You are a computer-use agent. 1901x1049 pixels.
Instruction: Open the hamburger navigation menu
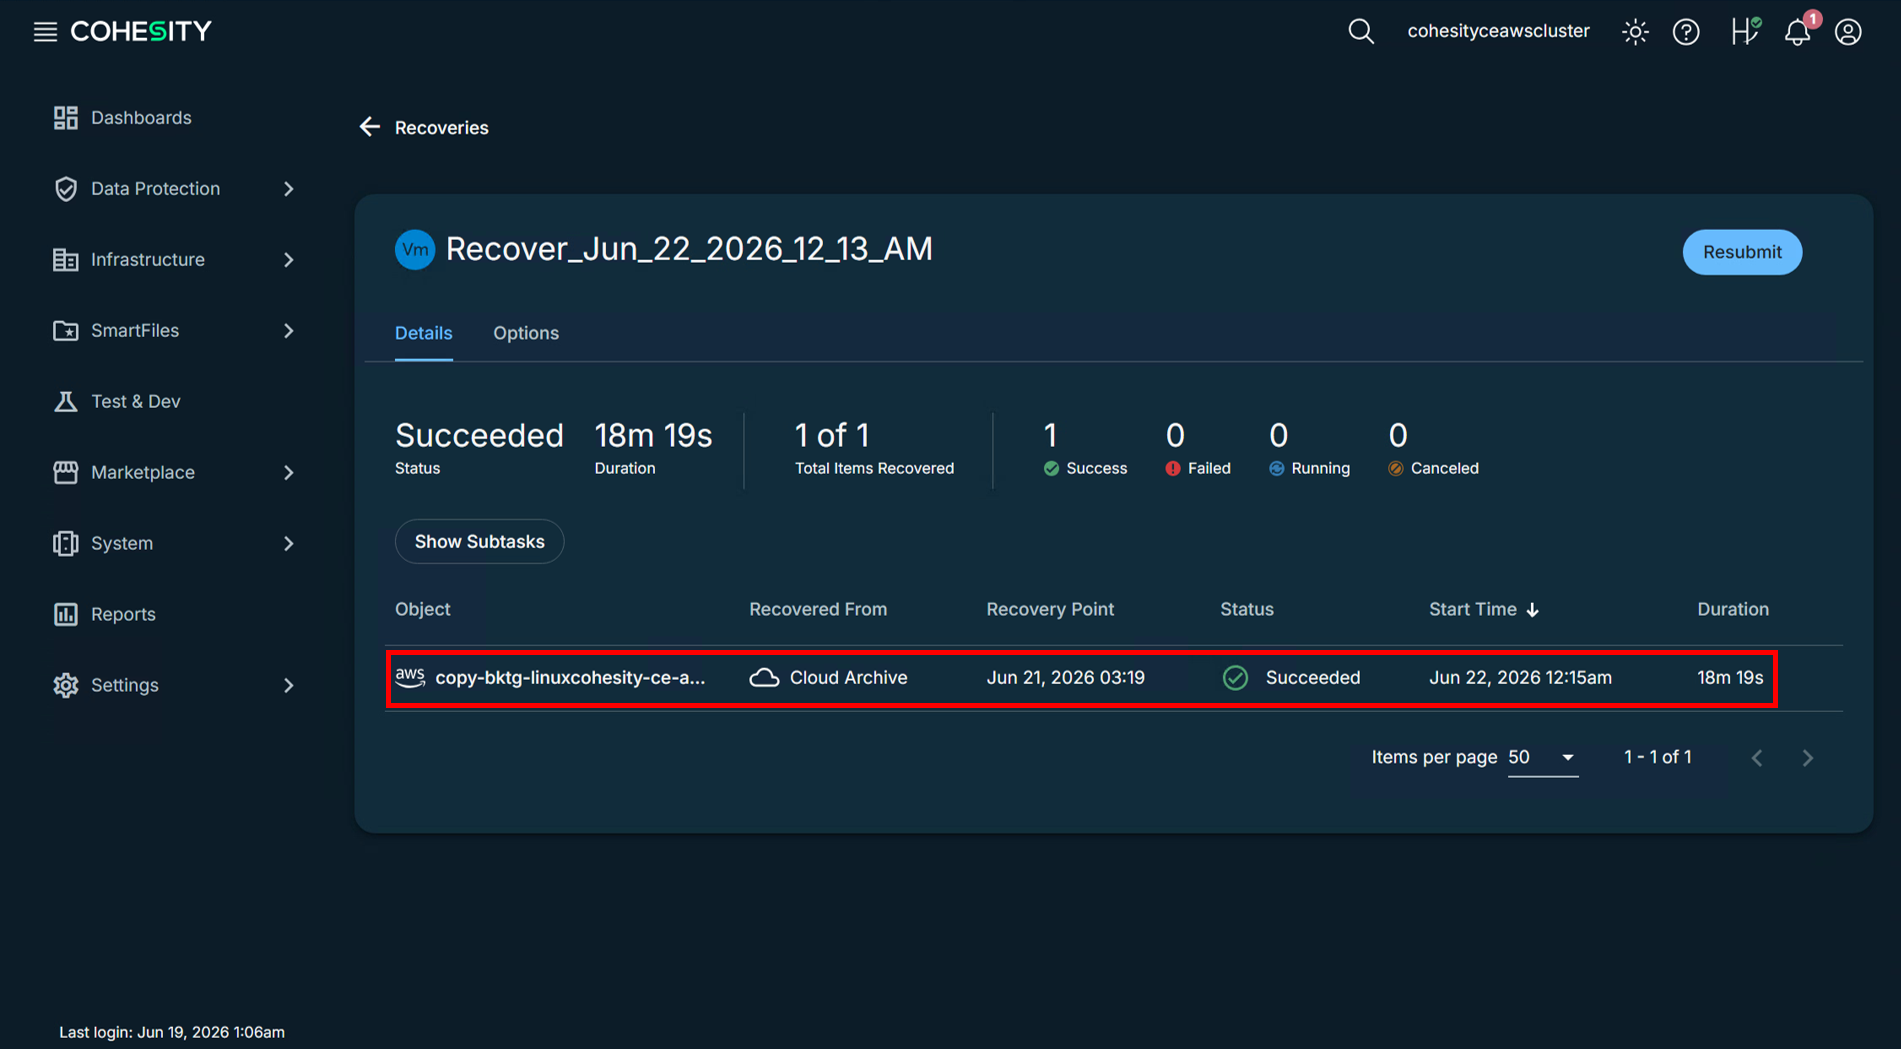tap(45, 32)
